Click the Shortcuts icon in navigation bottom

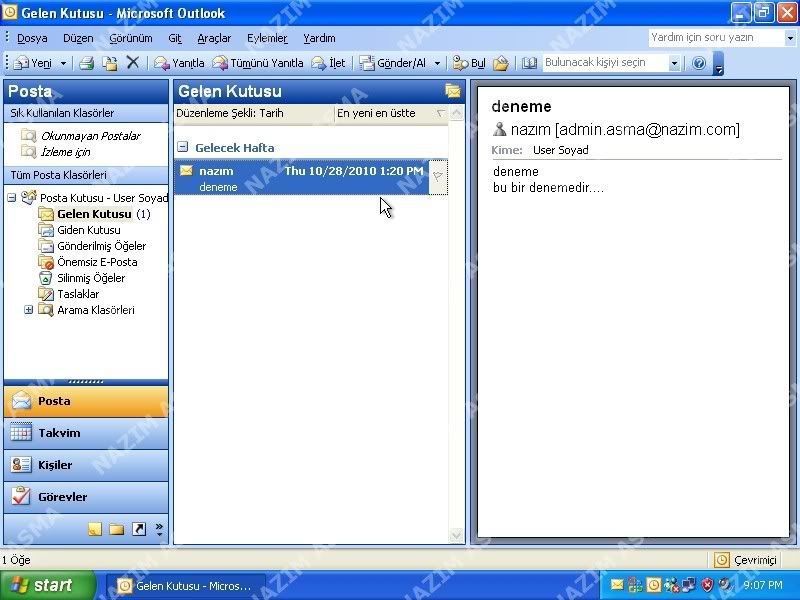139,529
